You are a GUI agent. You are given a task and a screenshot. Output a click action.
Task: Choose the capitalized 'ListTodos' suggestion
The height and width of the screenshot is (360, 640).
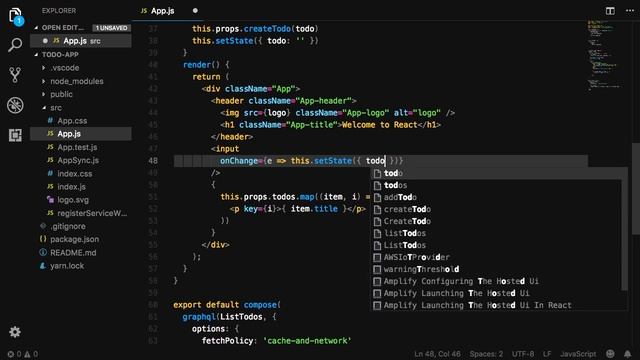tap(497, 245)
